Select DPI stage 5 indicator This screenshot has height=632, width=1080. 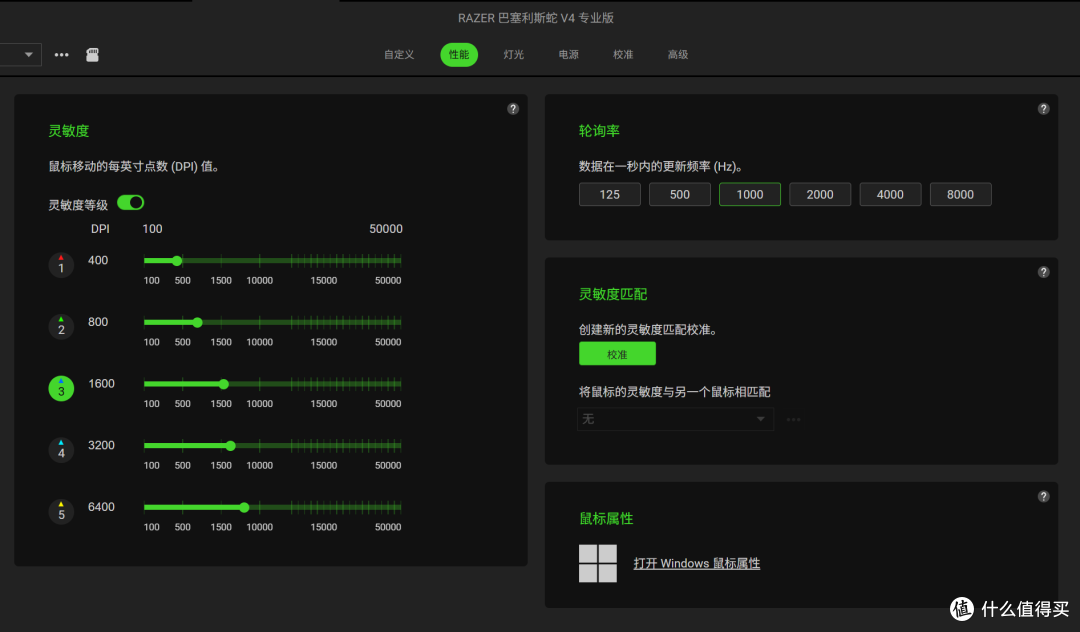click(x=61, y=512)
